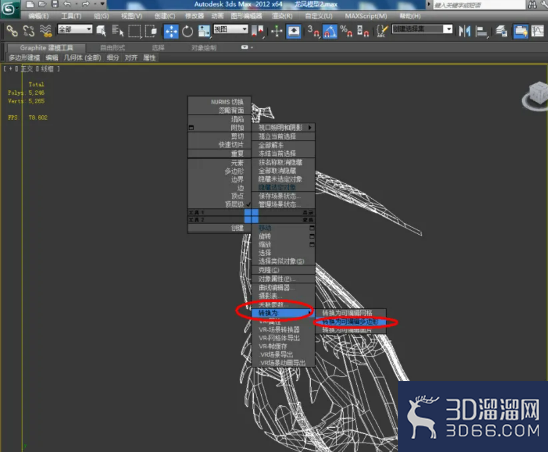Viewport: 548px width, 452px height.
Task: Click the New file icon in title bar
Action: coord(30,4)
